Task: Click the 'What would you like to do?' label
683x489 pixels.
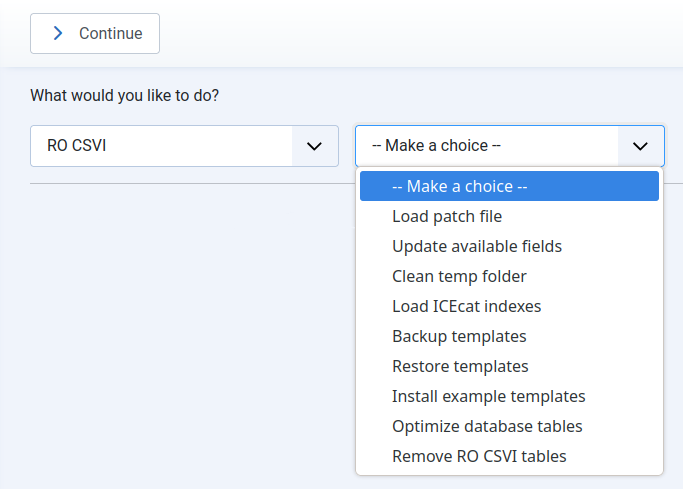Action: 125,96
